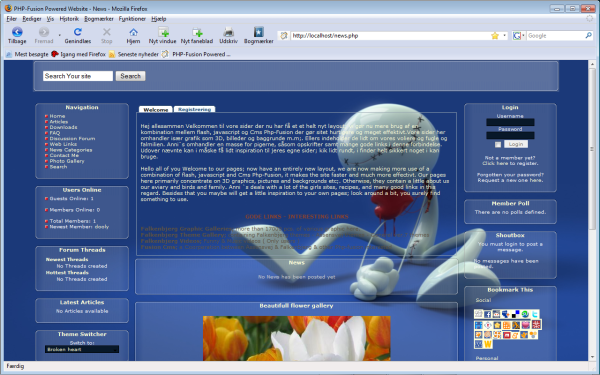The image size is (600, 375).
Task: Switch to the Registrering tab
Action: point(194,109)
